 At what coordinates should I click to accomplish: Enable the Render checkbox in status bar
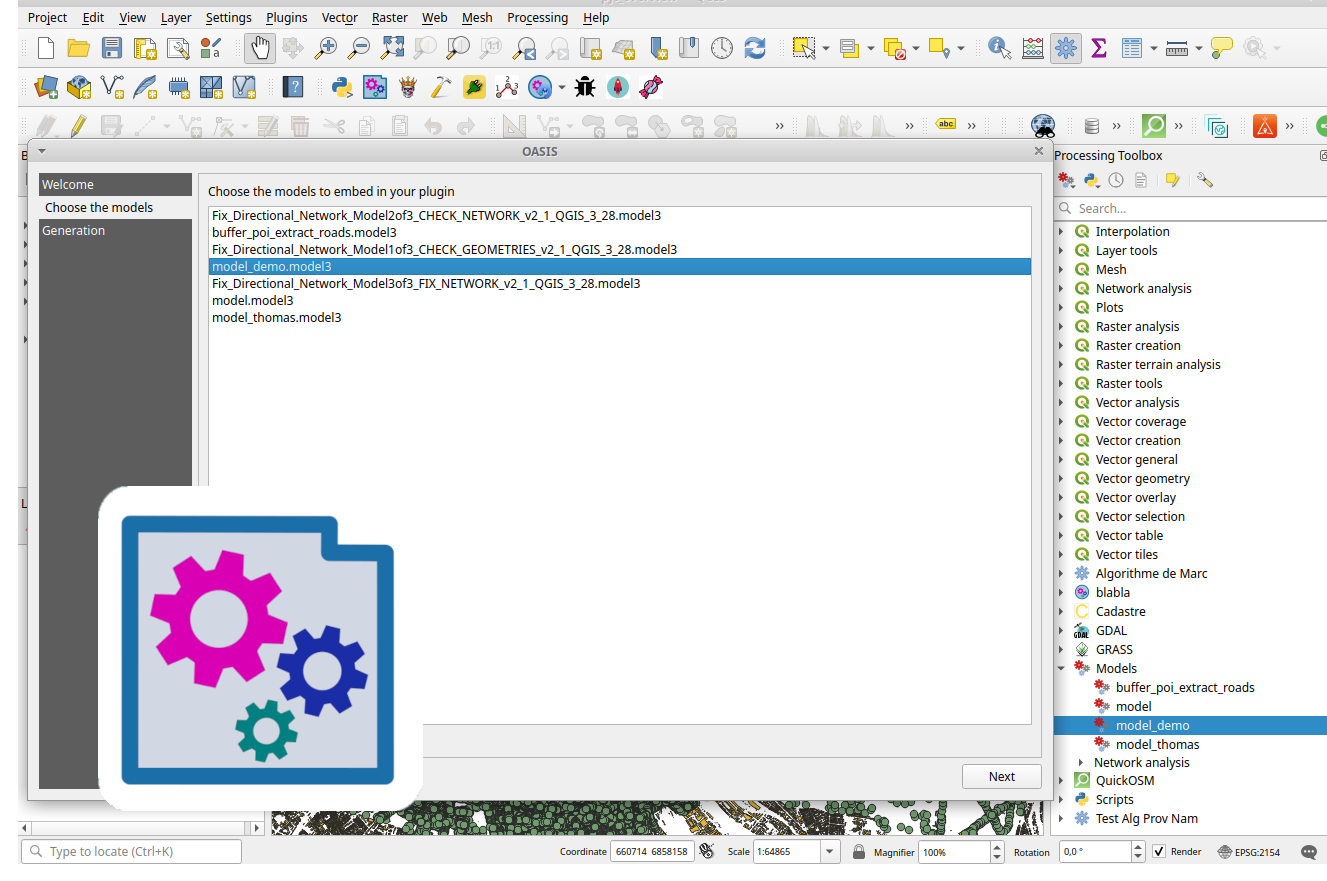(x=1157, y=851)
